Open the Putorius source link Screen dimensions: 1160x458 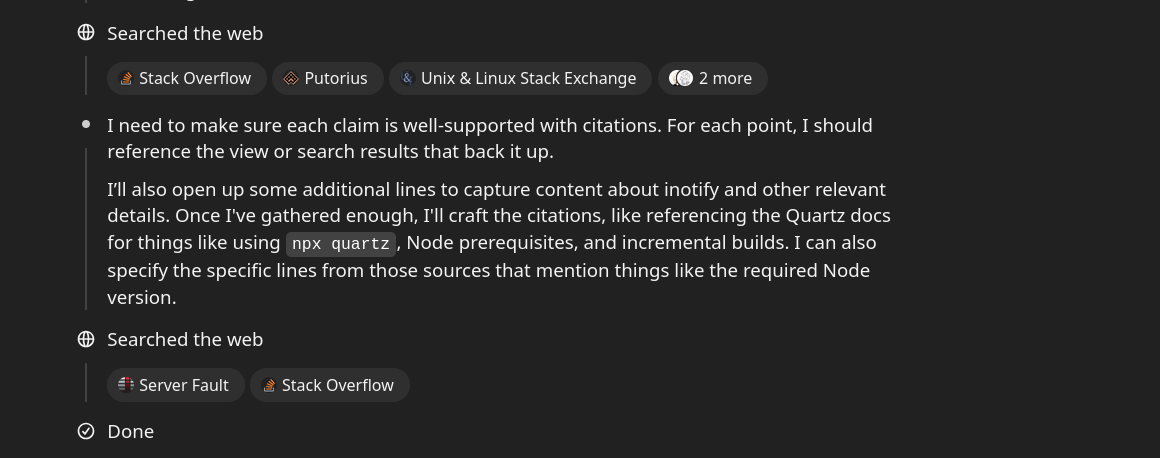328,78
